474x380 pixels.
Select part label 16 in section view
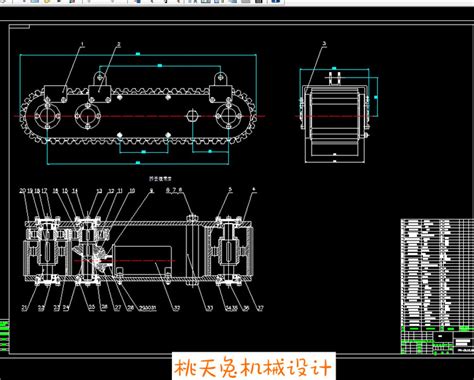click(55, 191)
